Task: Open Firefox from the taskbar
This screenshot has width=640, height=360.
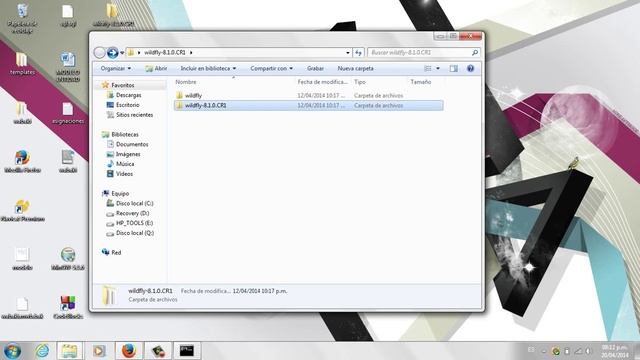Action: [129, 351]
